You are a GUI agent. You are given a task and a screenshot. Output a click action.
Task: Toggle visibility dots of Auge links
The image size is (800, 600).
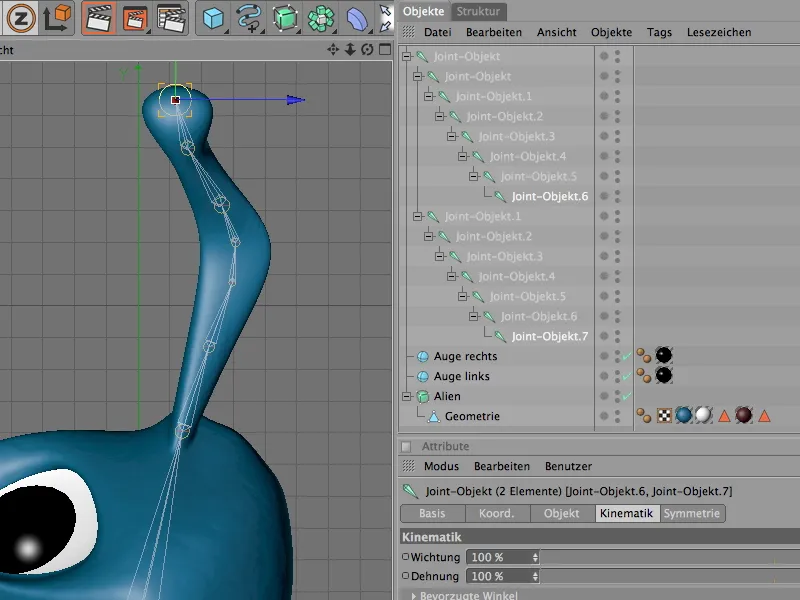617,376
